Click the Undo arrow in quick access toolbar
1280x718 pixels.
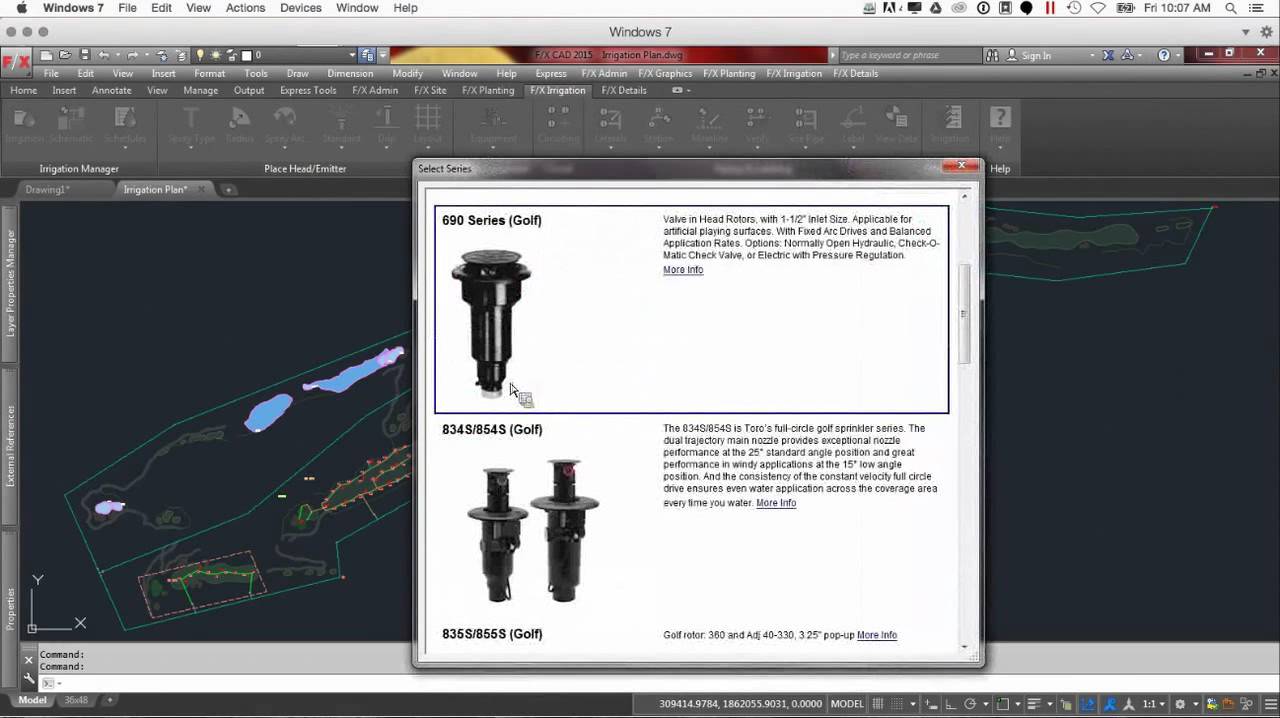click(x=103, y=55)
